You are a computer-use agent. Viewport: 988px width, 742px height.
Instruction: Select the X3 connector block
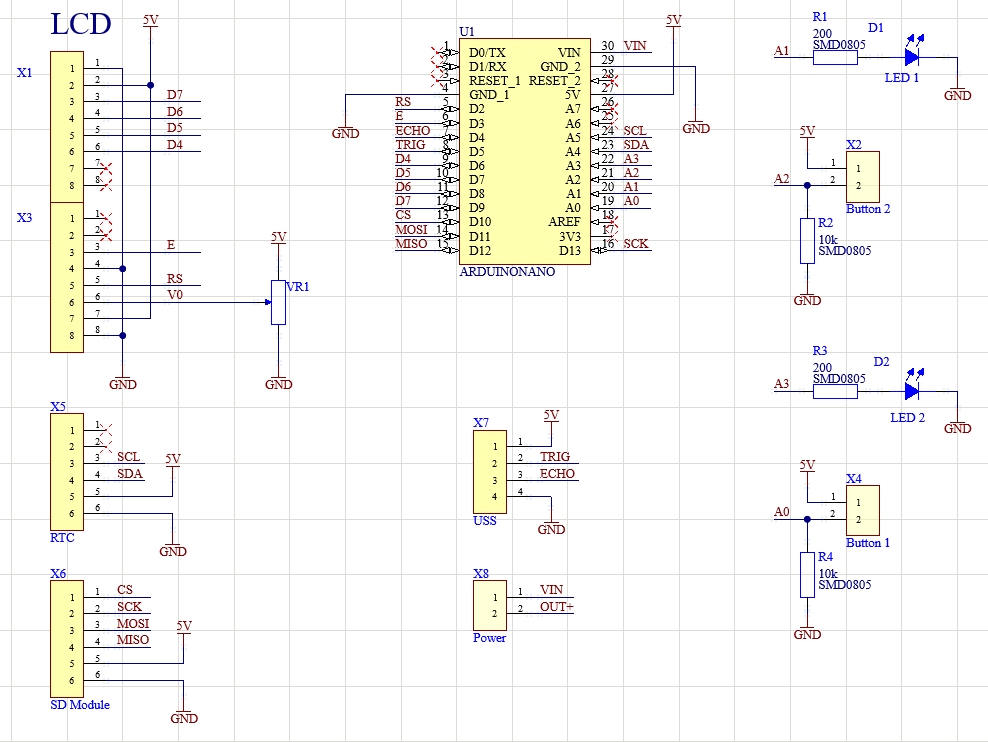click(67, 277)
